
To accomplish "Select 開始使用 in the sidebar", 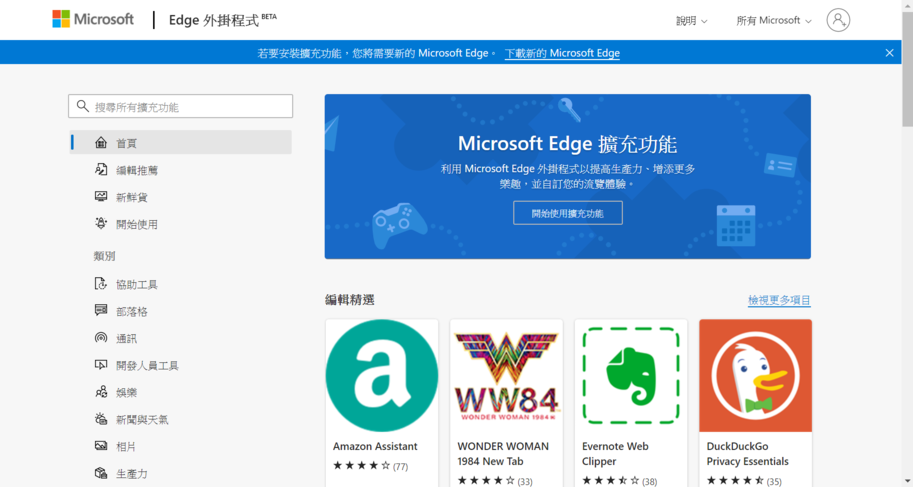I will 137,224.
